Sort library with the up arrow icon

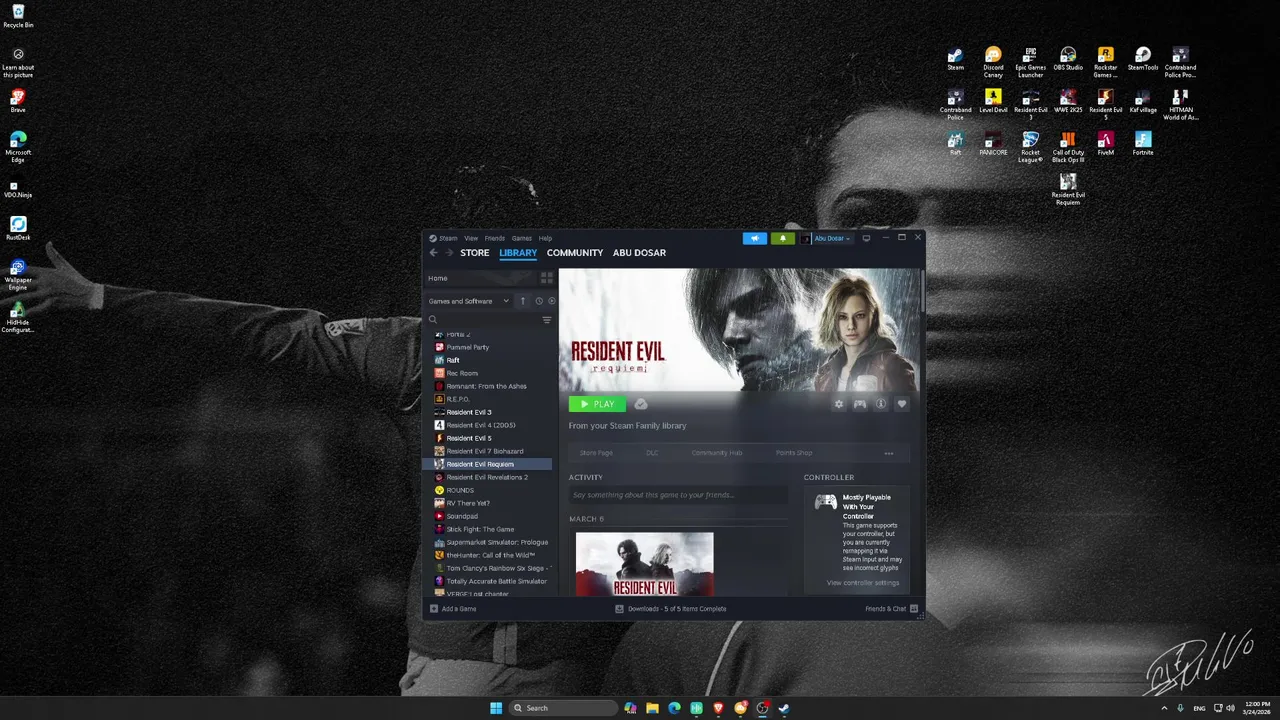click(522, 301)
